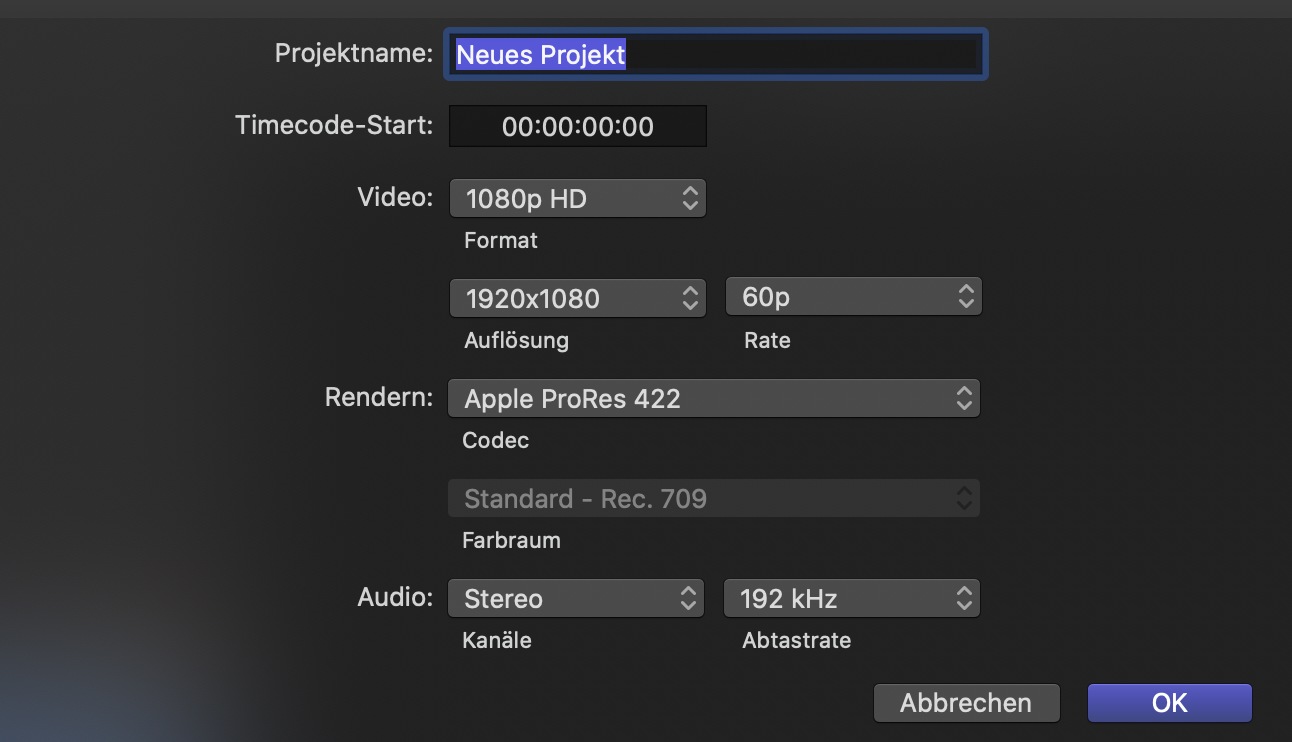Viewport: 1292px width, 742px height.
Task: Click the Rate caption text
Action: (x=767, y=341)
